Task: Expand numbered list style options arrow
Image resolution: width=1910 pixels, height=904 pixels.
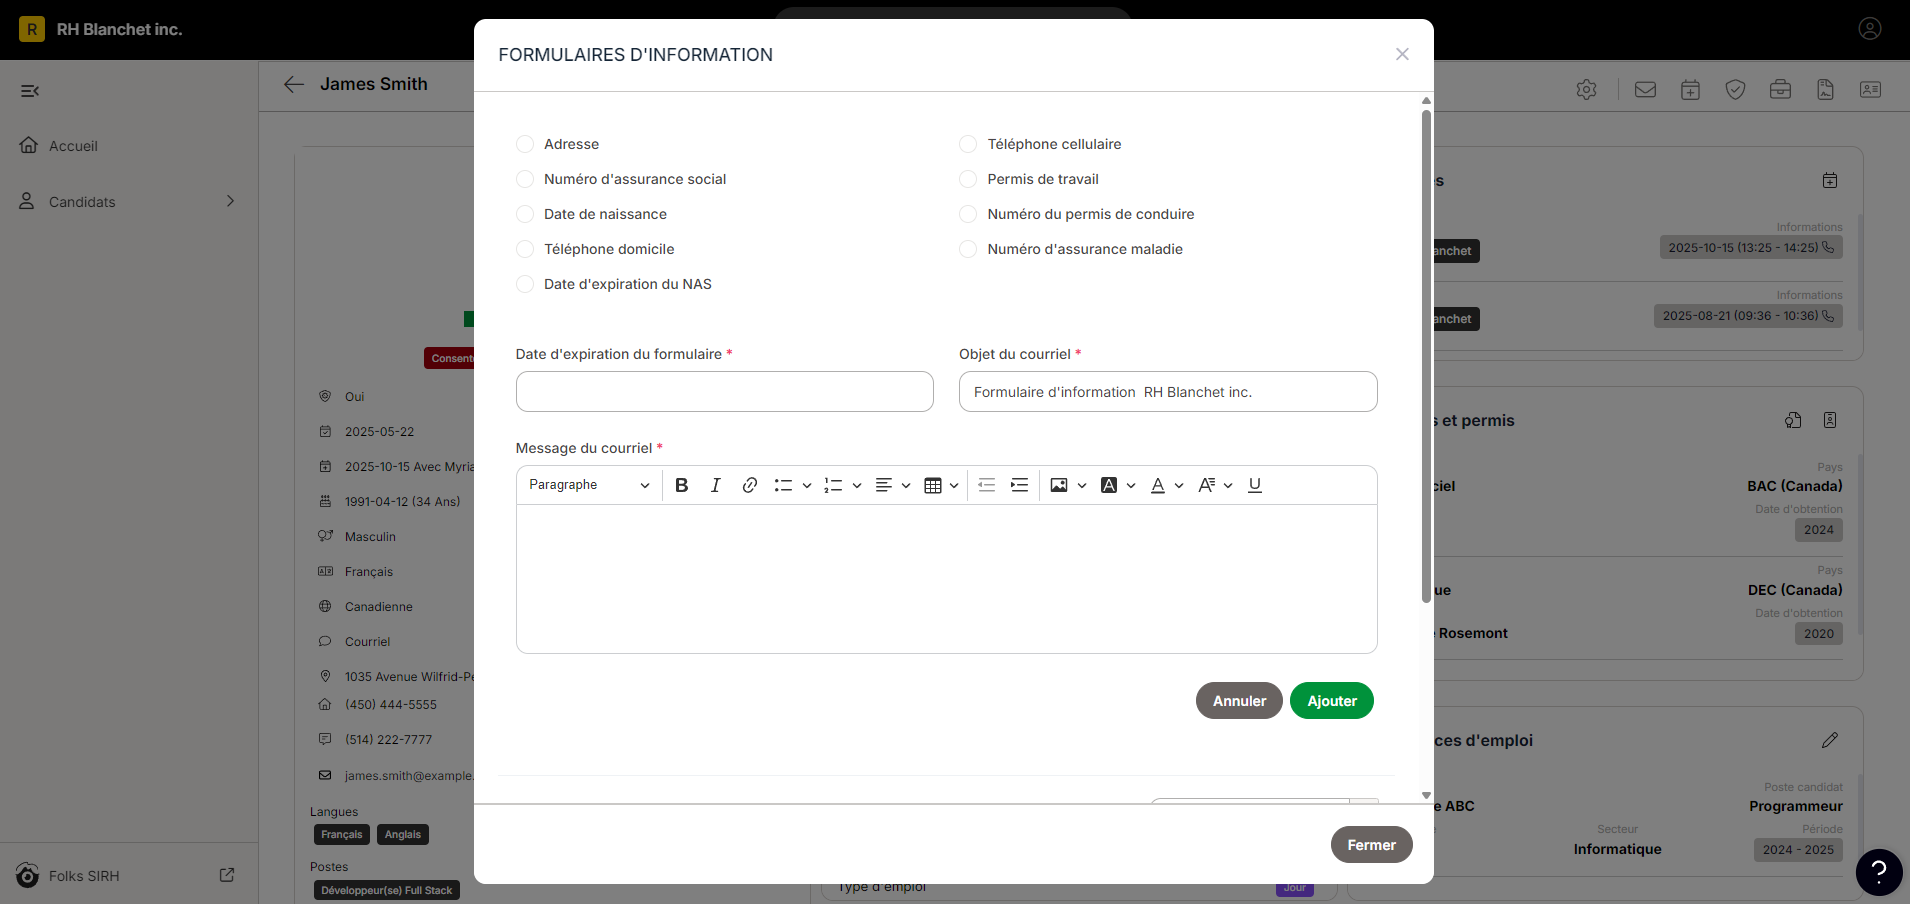Action: click(x=857, y=485)
